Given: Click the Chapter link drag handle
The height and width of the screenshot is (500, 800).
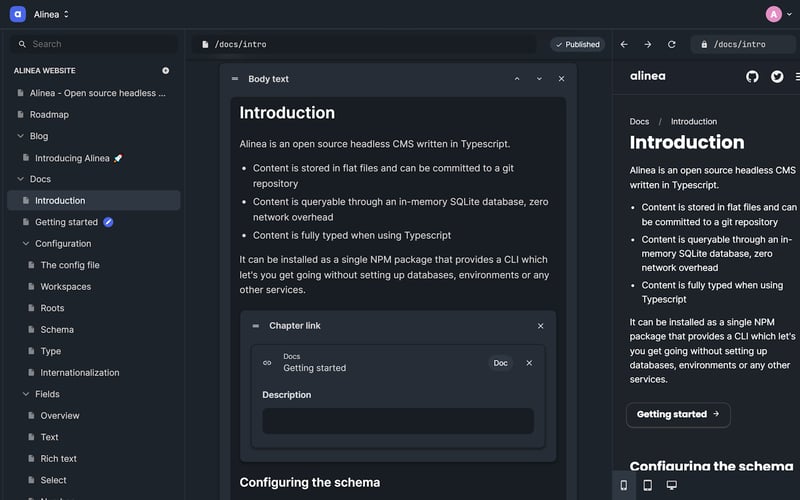Looking at the screenshot, I should [x=256, y=326].
